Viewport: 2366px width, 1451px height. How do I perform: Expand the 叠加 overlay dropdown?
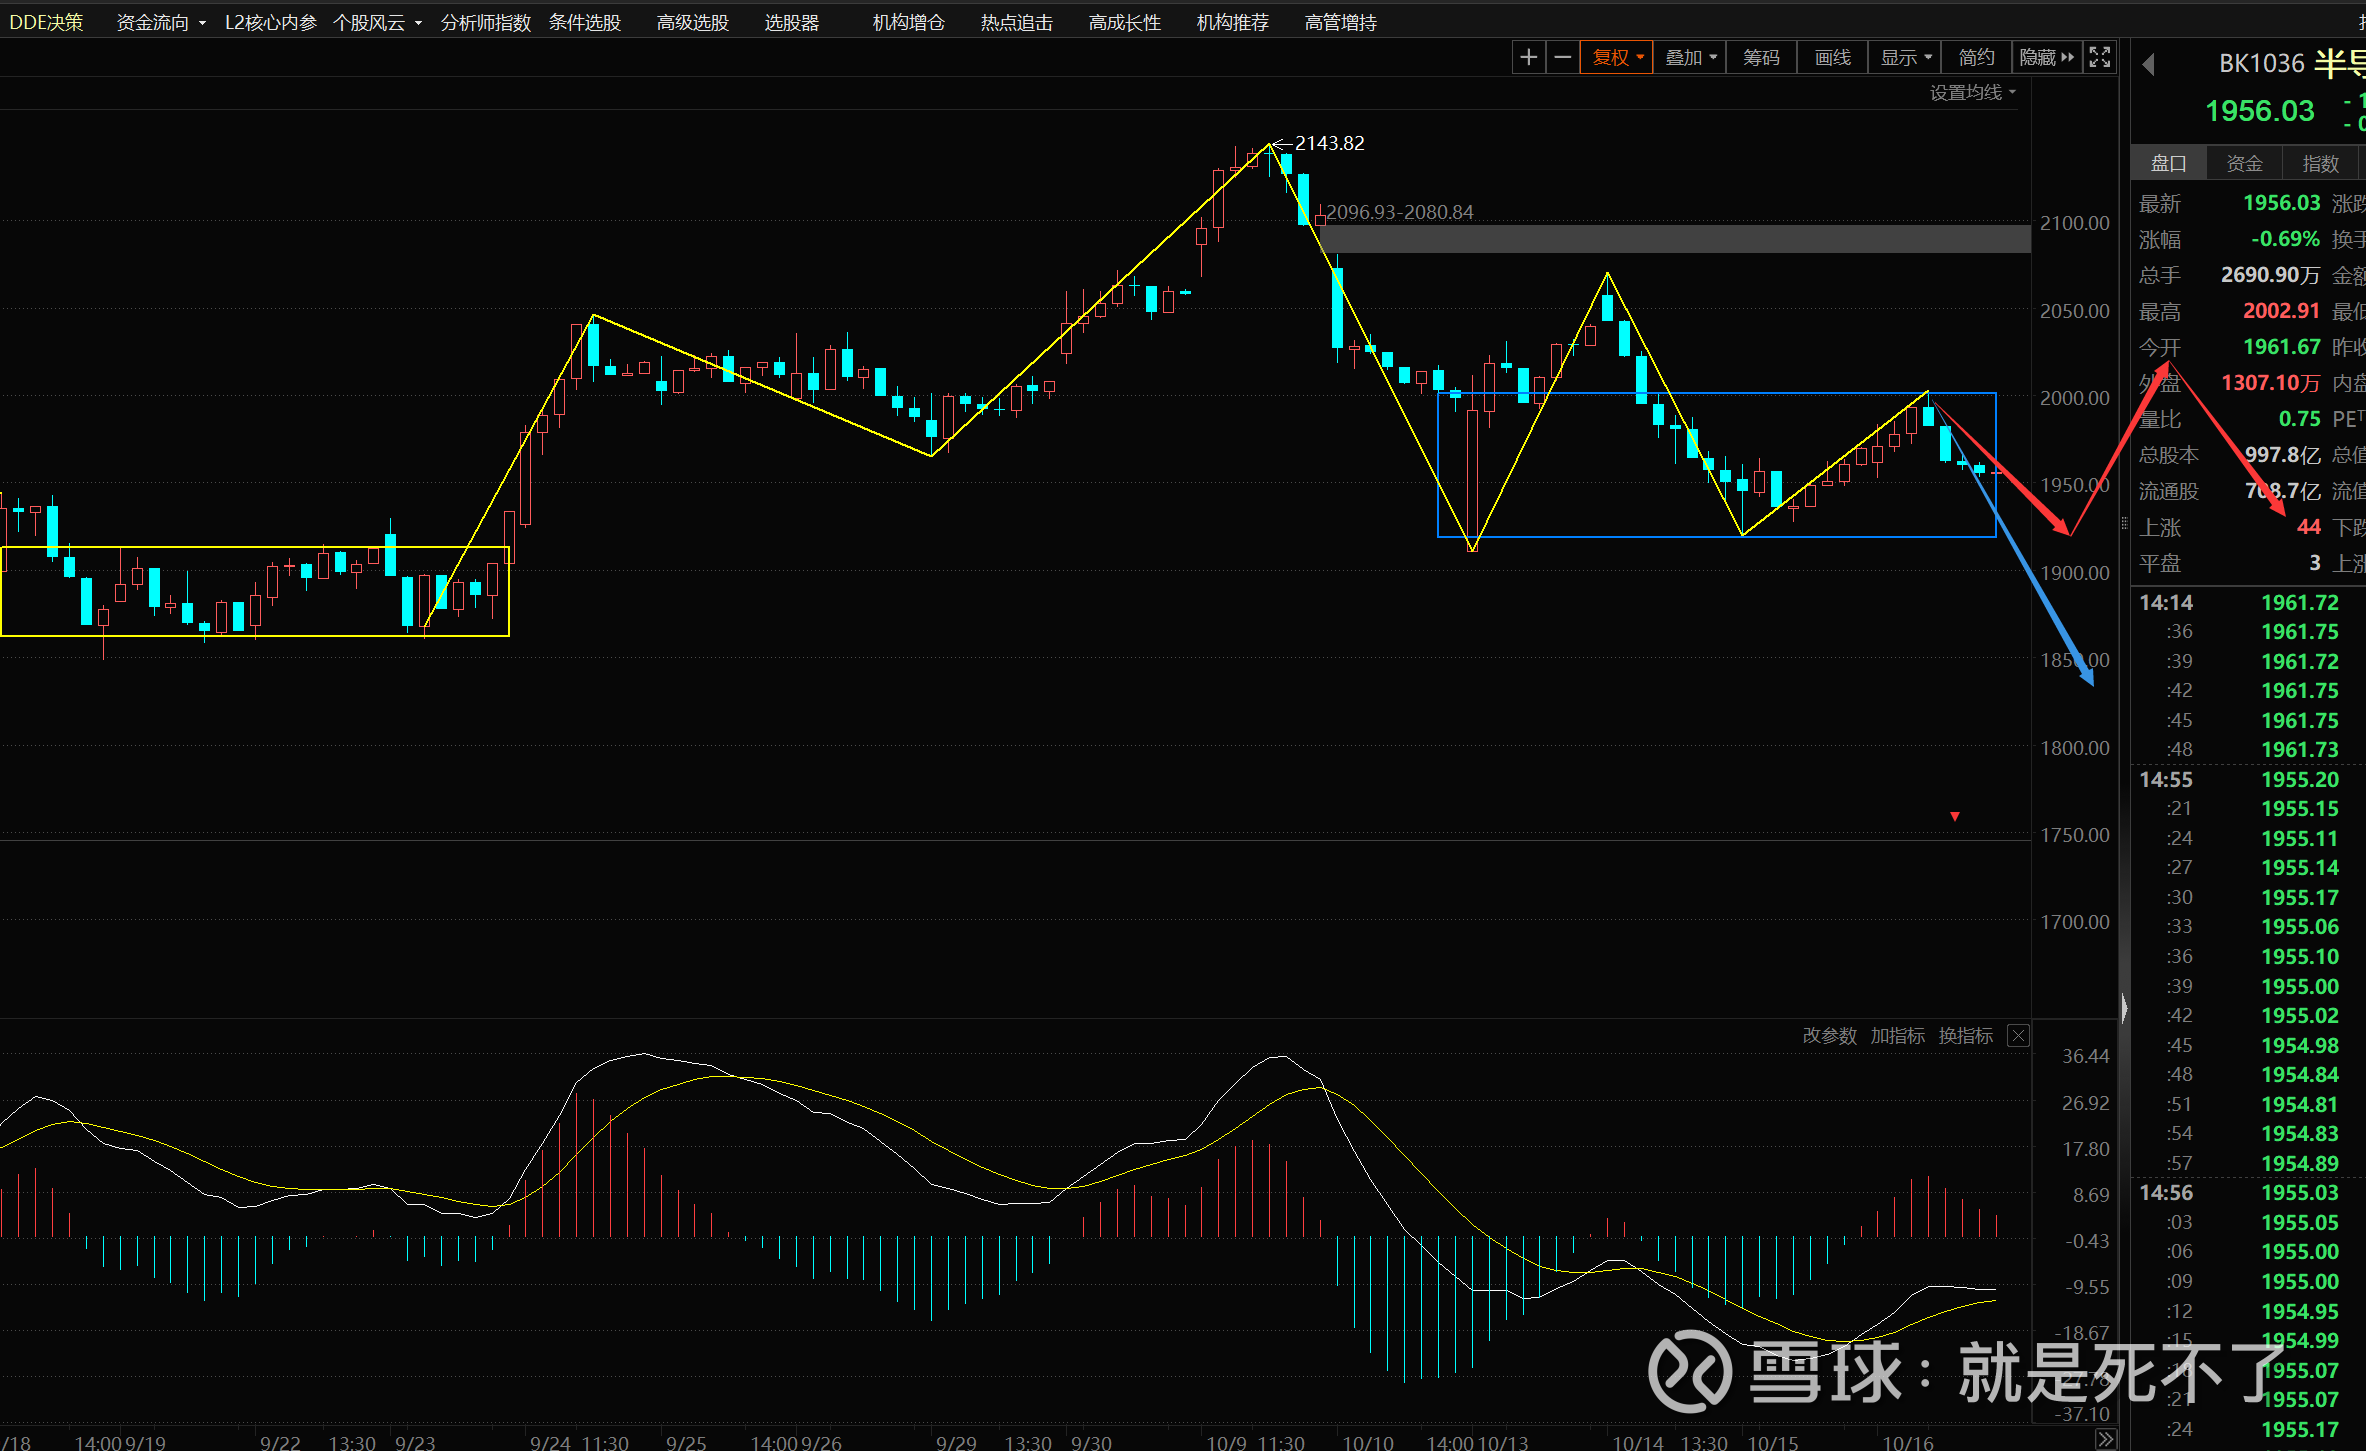(1690, 58)
